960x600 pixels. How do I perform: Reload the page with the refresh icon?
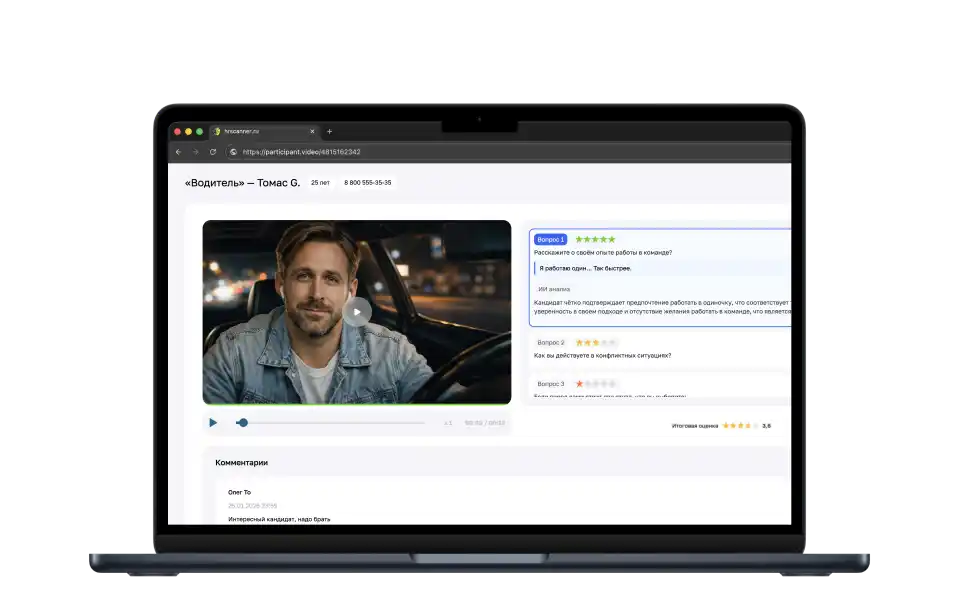click(212, 152)
